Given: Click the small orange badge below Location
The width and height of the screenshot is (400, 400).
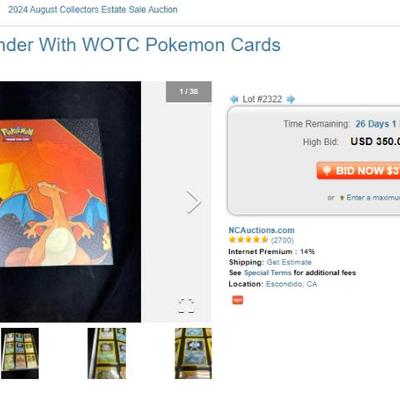Looking at the screenshot, I should click(238, 300).
